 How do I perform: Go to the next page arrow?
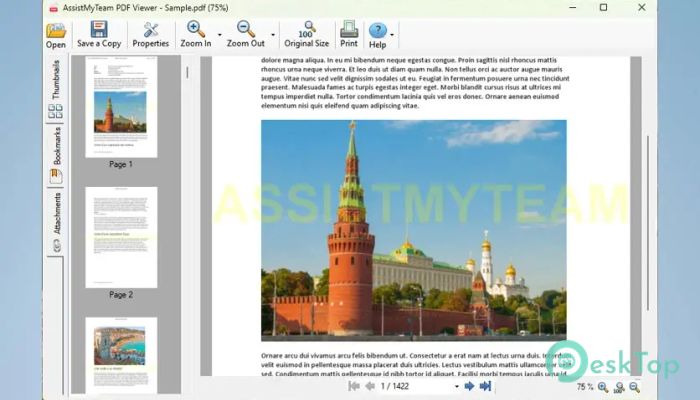pos(469,386)
